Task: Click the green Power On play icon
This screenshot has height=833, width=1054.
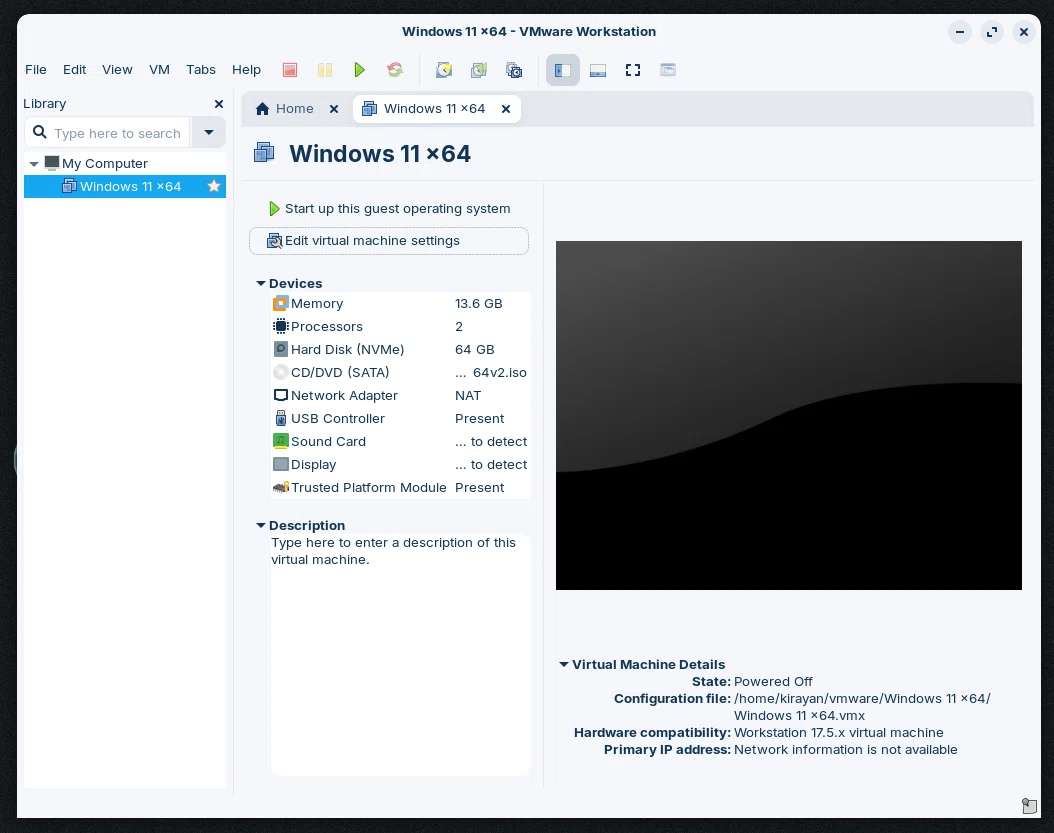Action: tap(360, 70)
